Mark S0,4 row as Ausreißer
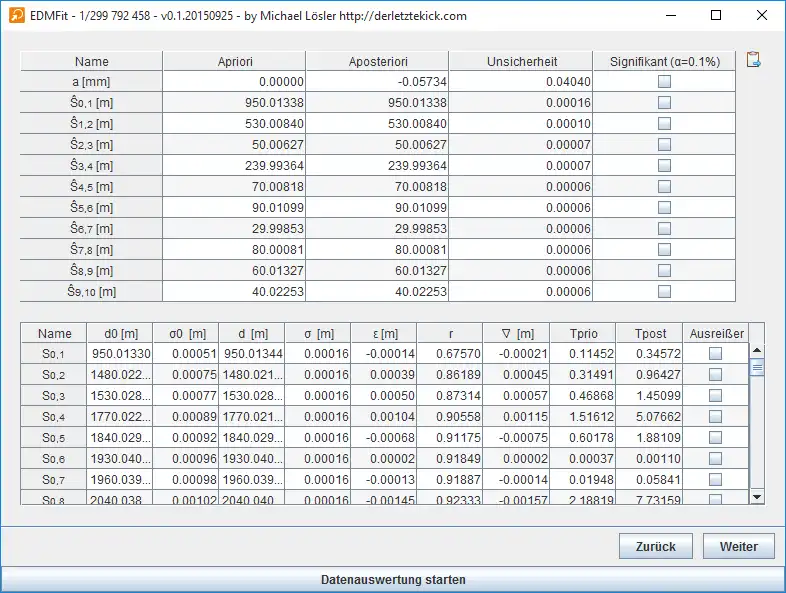 [x=715, y=417]
